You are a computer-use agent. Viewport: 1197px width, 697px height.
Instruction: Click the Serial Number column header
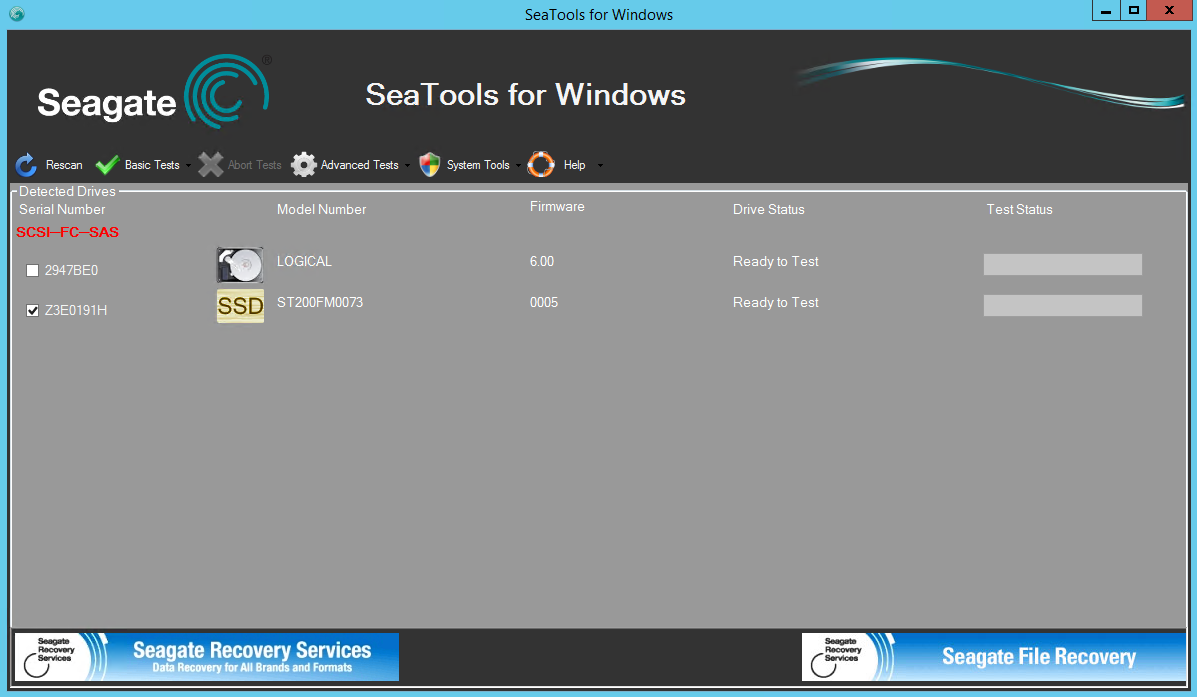click(x=62, y=209)
